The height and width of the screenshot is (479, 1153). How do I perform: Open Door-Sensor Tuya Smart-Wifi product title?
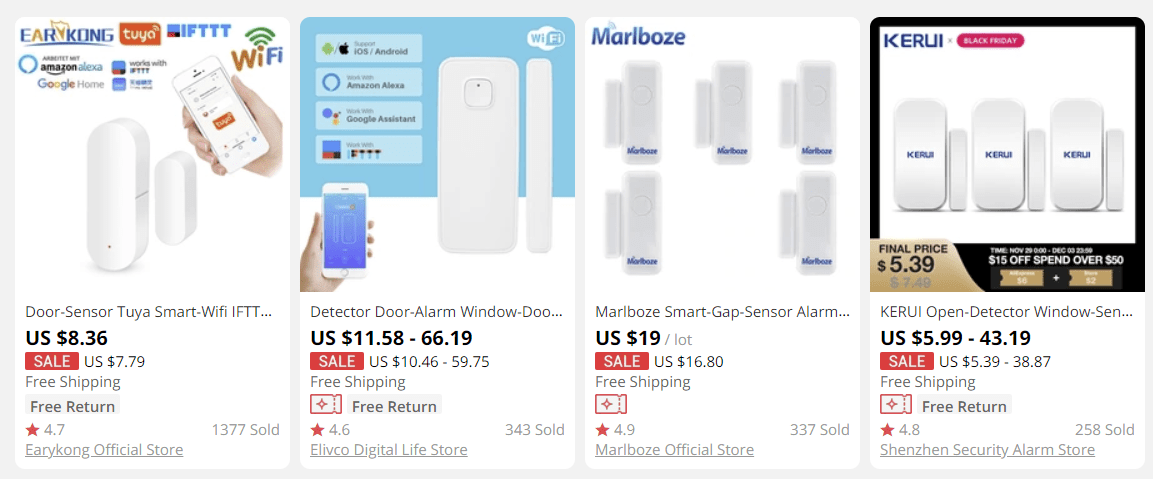pyautogui.click(x=148, y=312)
